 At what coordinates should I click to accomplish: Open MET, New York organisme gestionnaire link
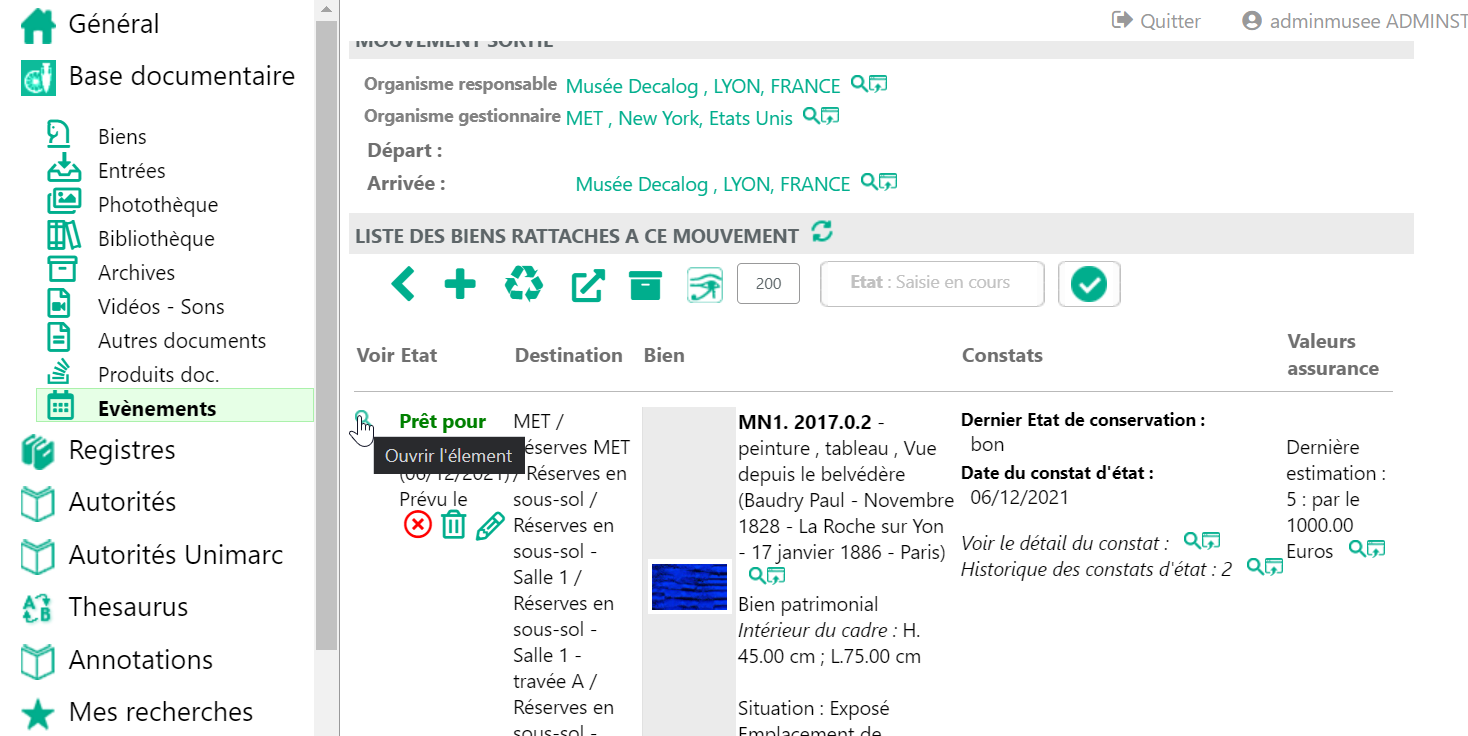point(679,118)
